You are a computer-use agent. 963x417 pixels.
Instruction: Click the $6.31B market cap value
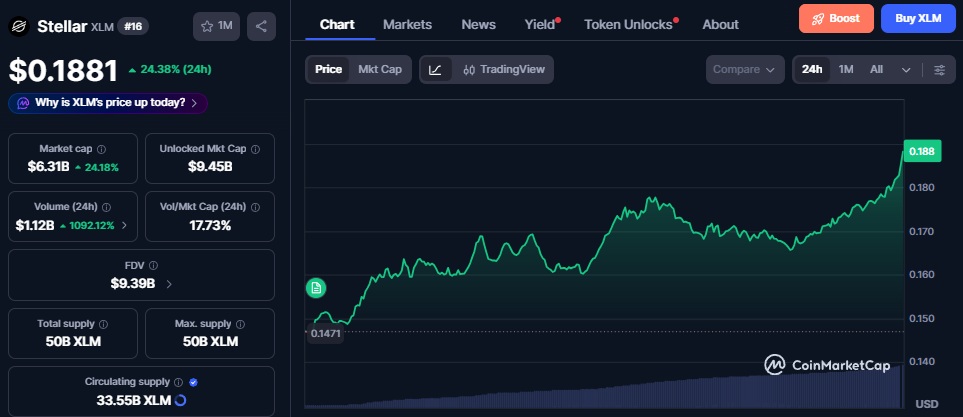[49, 167]
